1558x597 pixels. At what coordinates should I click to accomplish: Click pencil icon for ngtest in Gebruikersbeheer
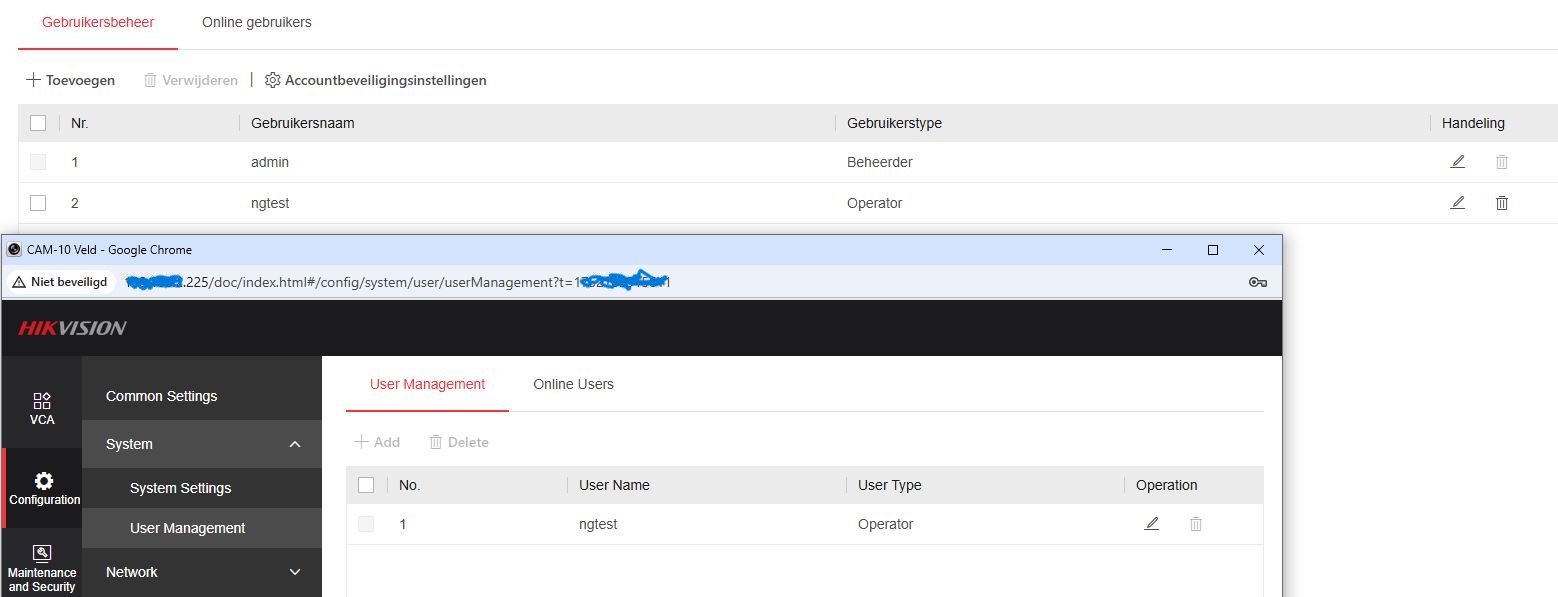pos(1457,203)
